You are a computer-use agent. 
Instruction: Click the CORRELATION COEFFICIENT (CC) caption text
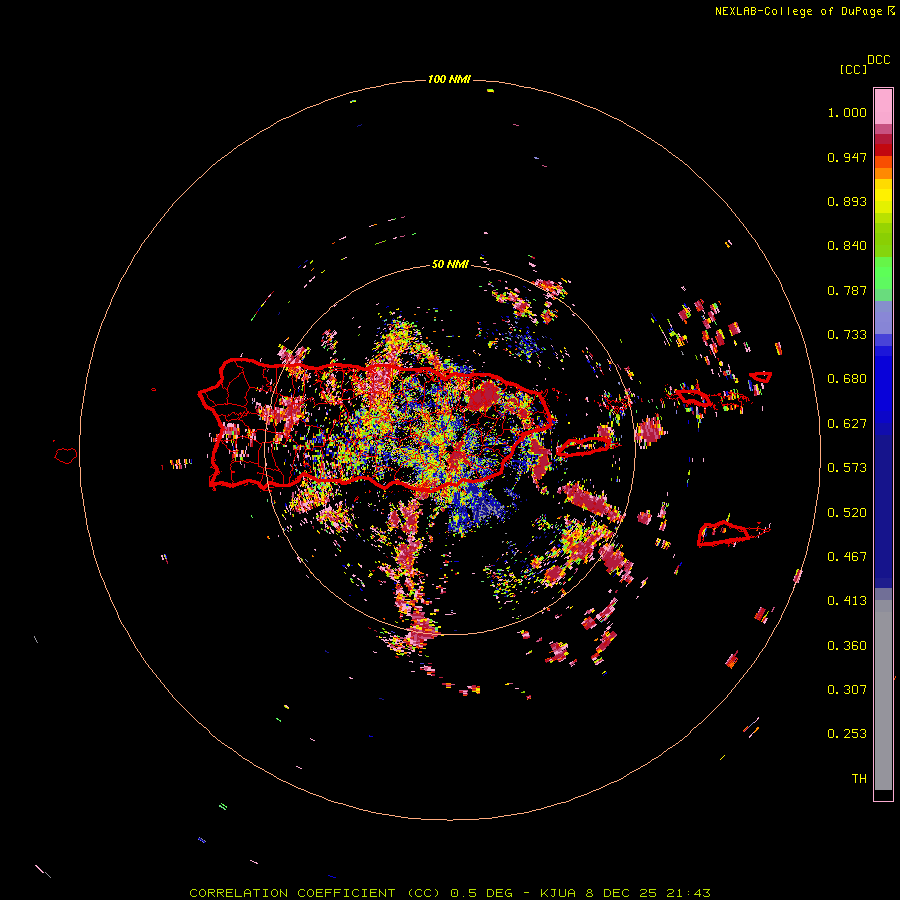(315, 893)
